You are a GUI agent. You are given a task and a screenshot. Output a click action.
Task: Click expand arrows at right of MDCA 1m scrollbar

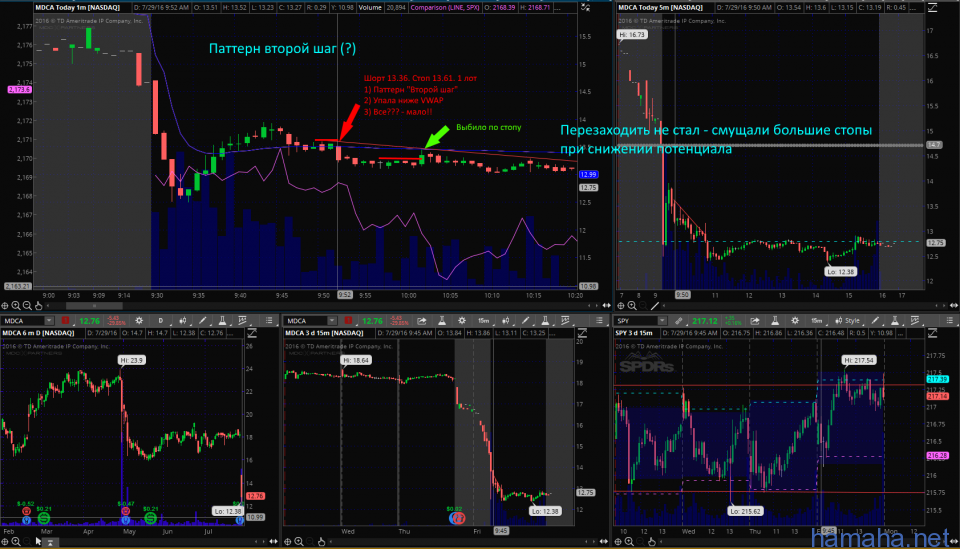pos(606,305)
